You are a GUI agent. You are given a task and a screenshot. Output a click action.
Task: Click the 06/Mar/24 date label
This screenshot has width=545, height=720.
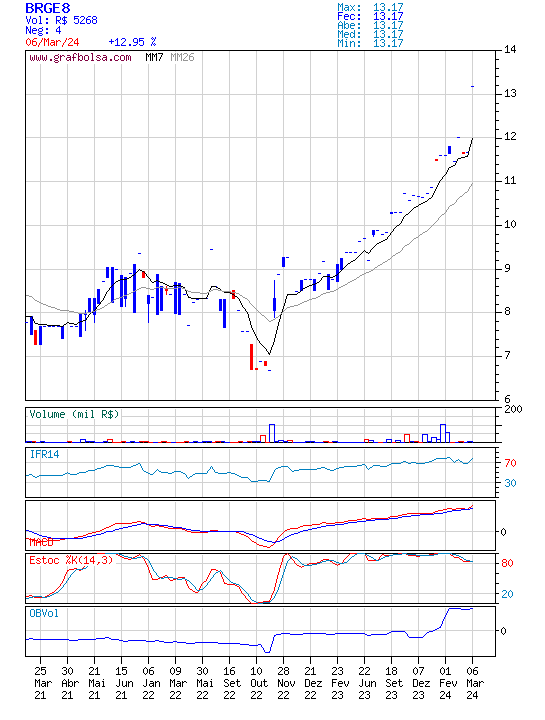pyautogui.click(x=52, y=42)
